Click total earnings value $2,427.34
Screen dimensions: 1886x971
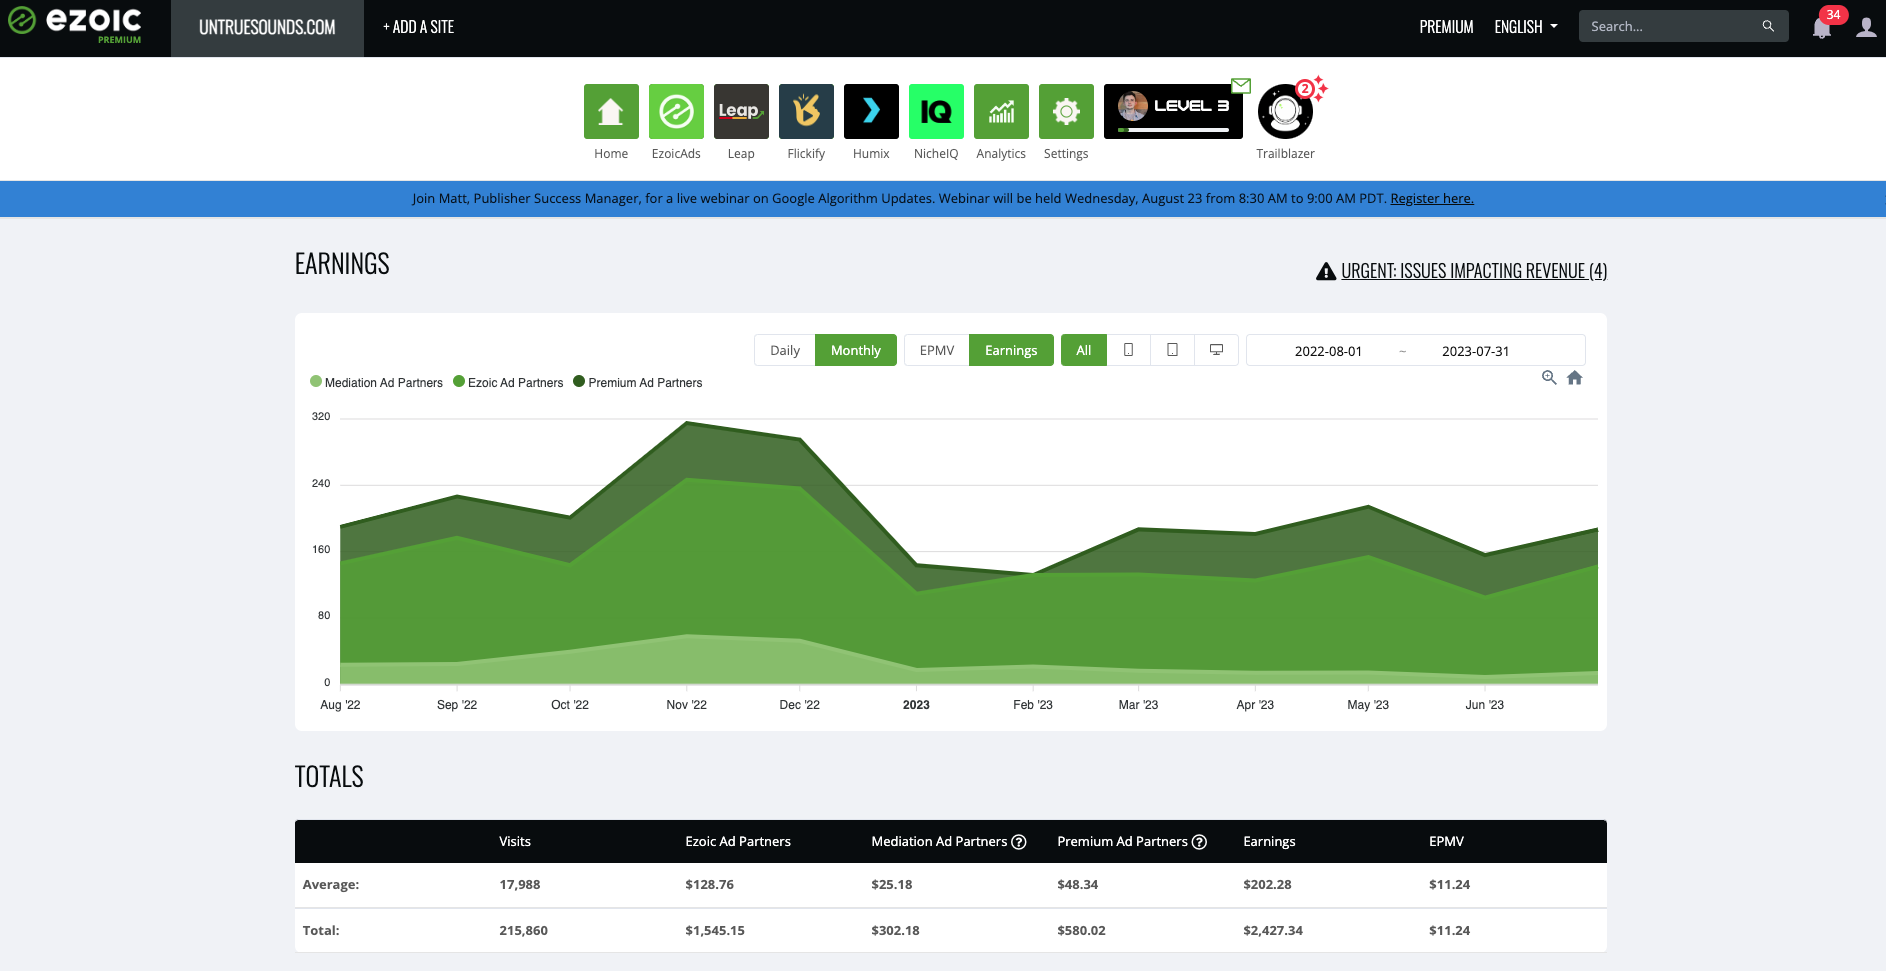[x=1273, y=931]
